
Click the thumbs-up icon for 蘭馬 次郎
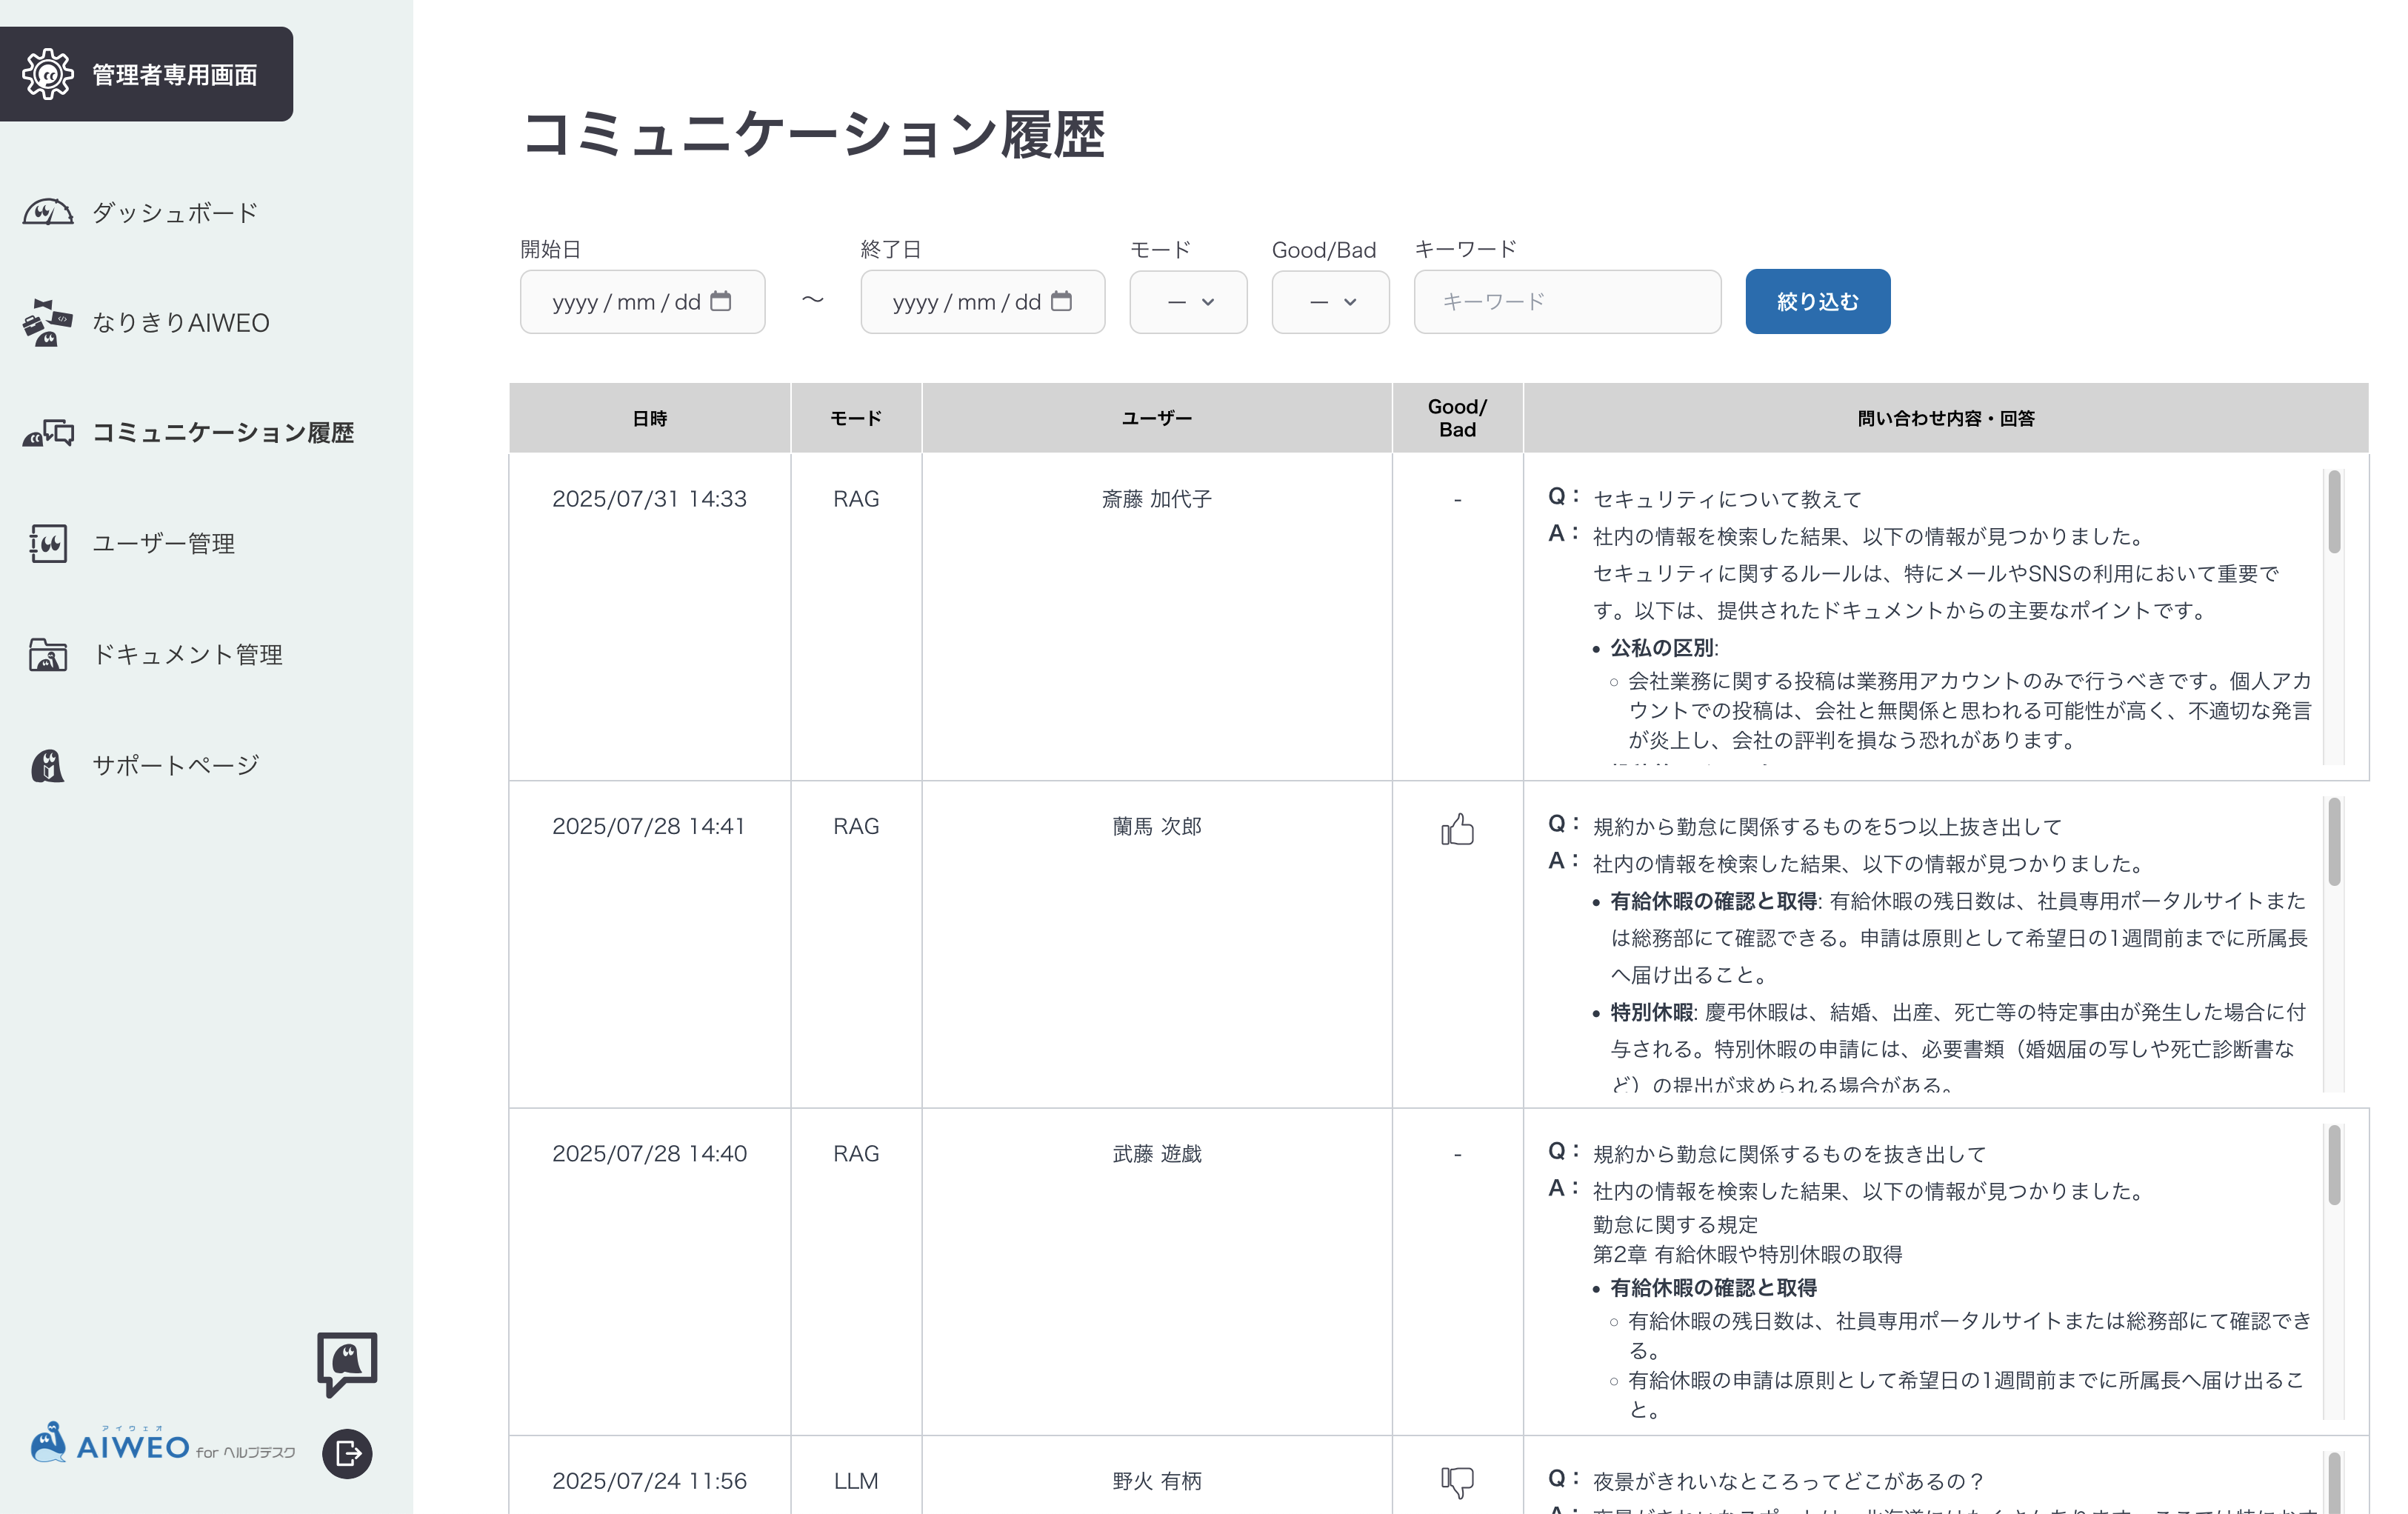tap(1457, 828)
